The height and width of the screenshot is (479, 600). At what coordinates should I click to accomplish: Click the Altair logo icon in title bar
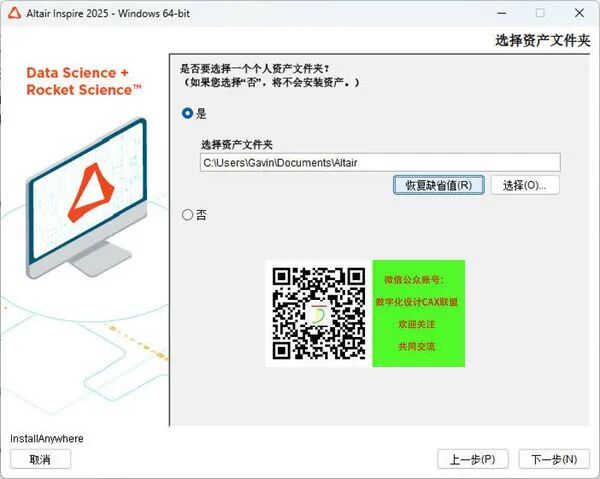[x=14, y=13]
